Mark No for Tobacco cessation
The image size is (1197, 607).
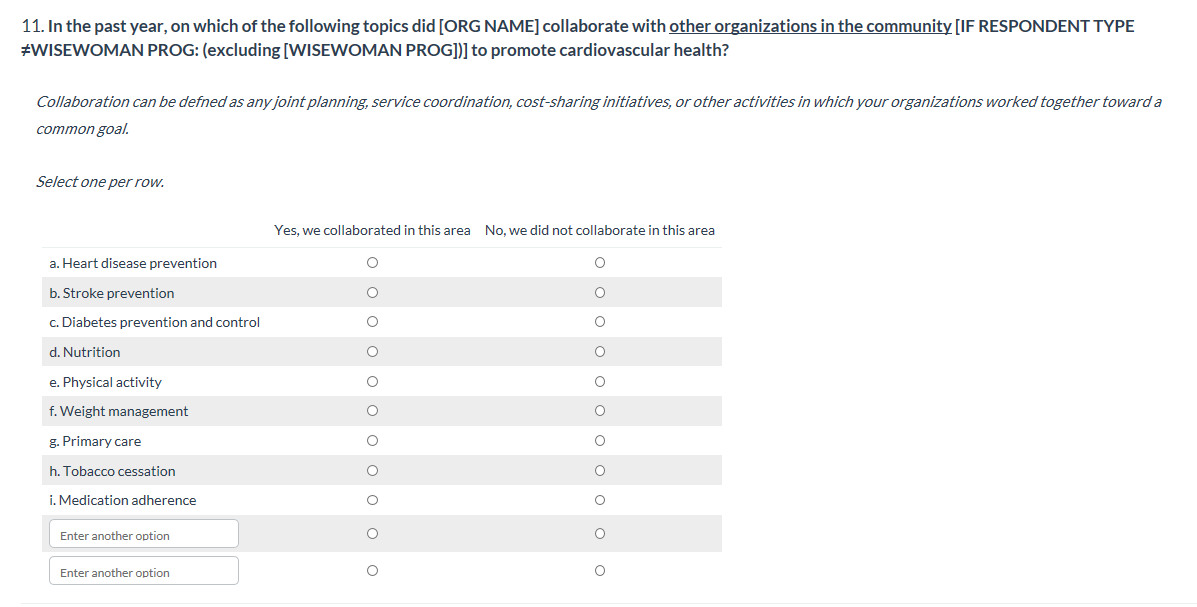click(599, 471)
